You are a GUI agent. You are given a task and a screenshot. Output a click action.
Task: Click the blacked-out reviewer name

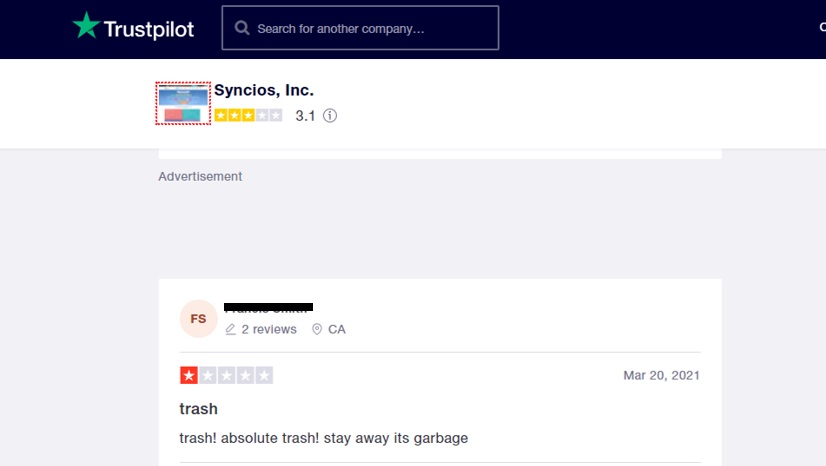[x=268, y=307]
